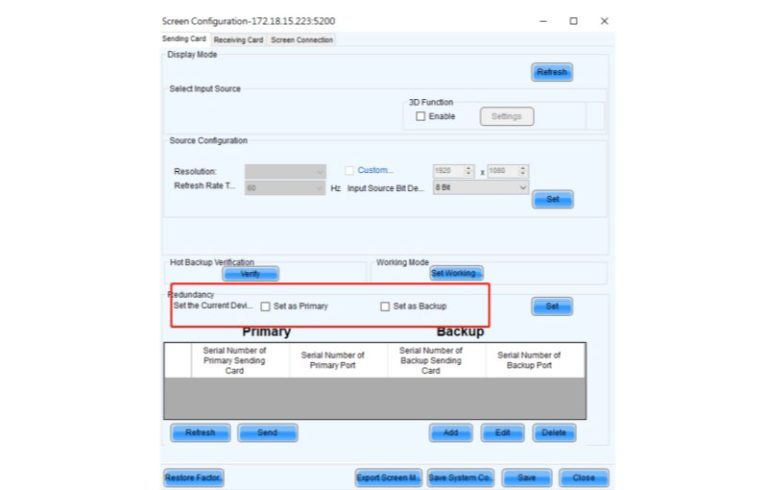Click the Delete button below the table
The height and width of the screenshot is (490, 768).
(x=554, y=433)
